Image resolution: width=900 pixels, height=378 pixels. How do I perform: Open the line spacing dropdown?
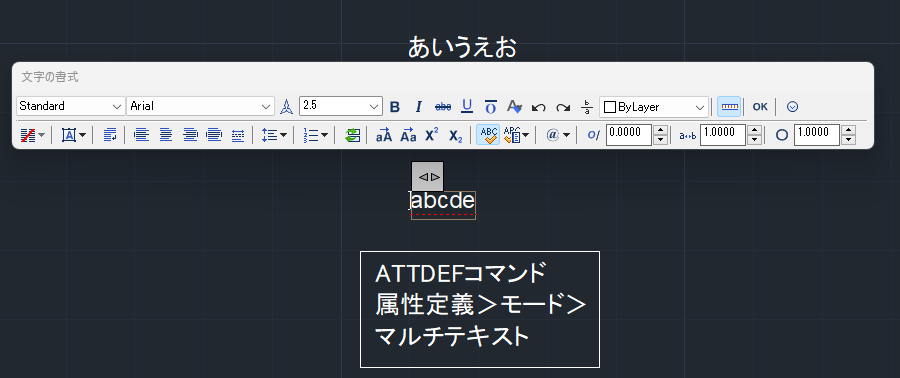pos(274,135)
